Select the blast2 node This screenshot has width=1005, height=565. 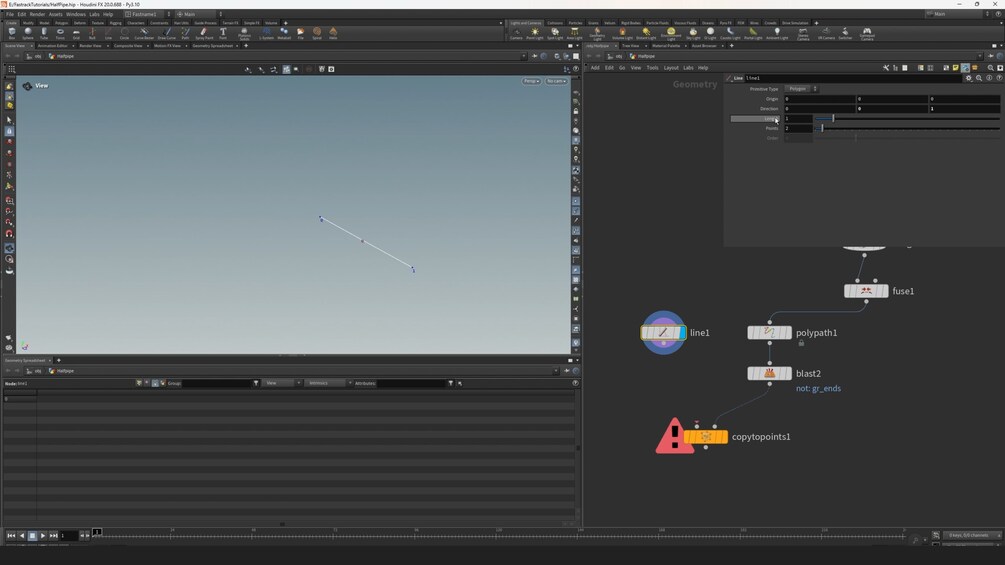769,373
